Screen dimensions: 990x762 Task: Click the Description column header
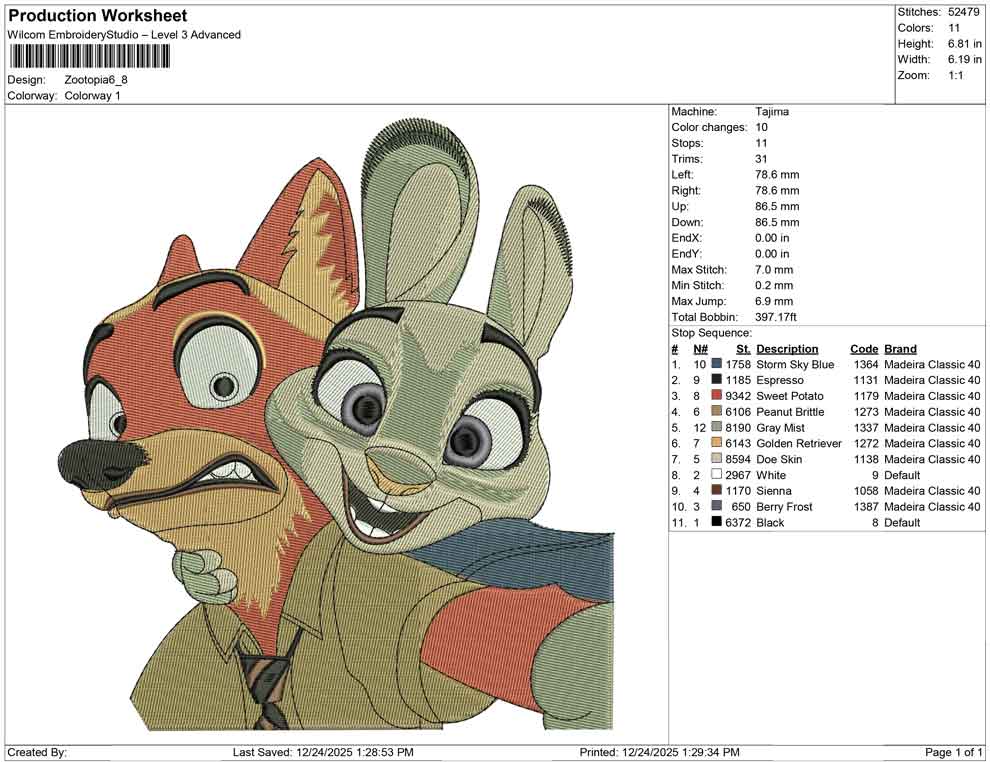pos(789,348)
